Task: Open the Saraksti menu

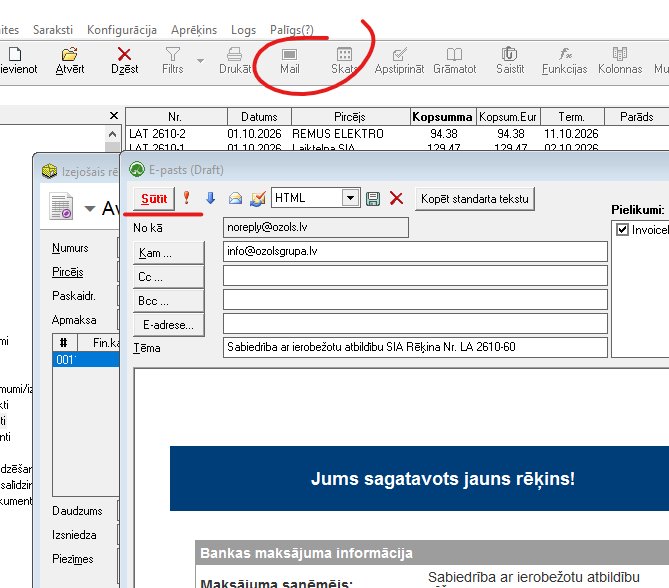Action: point(53,30)
